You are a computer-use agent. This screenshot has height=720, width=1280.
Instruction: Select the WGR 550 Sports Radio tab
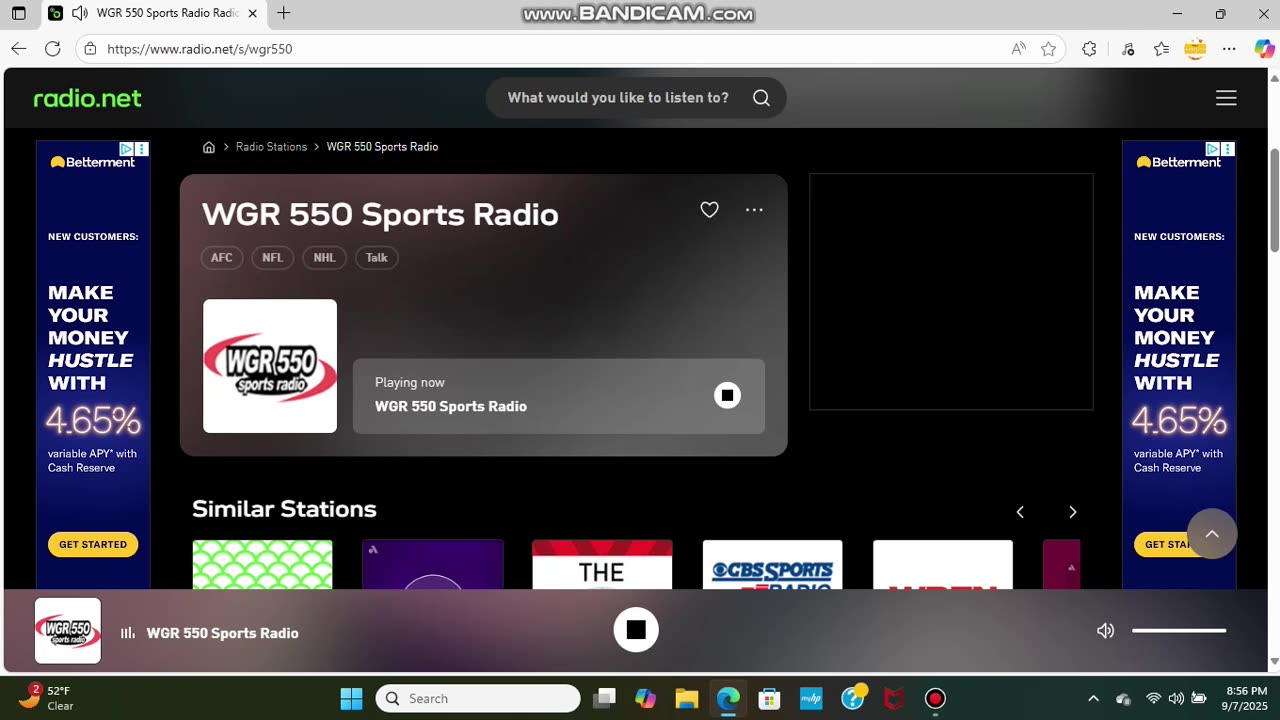tap(155, 14)
